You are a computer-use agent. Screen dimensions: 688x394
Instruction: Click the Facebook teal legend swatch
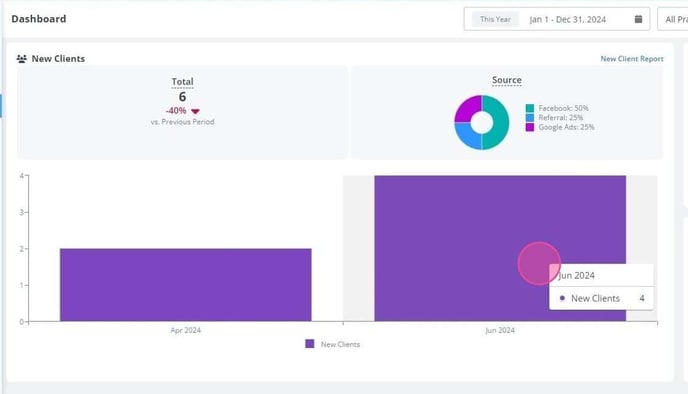point(530,108)
